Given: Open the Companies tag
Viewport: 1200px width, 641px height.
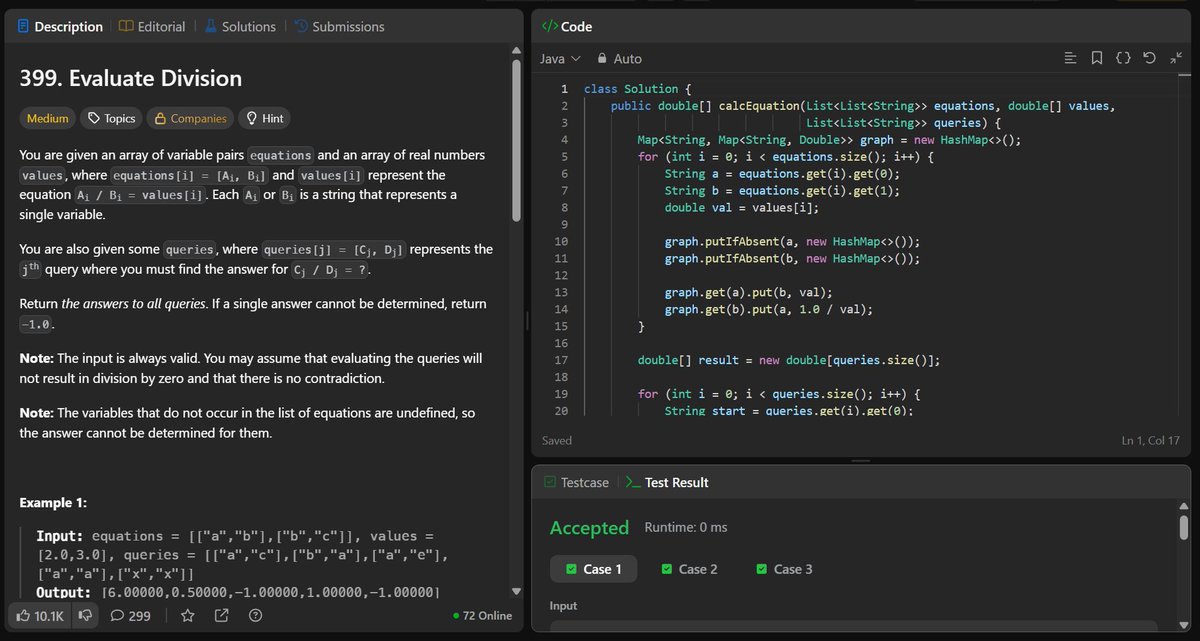Looking at the screenshot, I should coord(190,118).
